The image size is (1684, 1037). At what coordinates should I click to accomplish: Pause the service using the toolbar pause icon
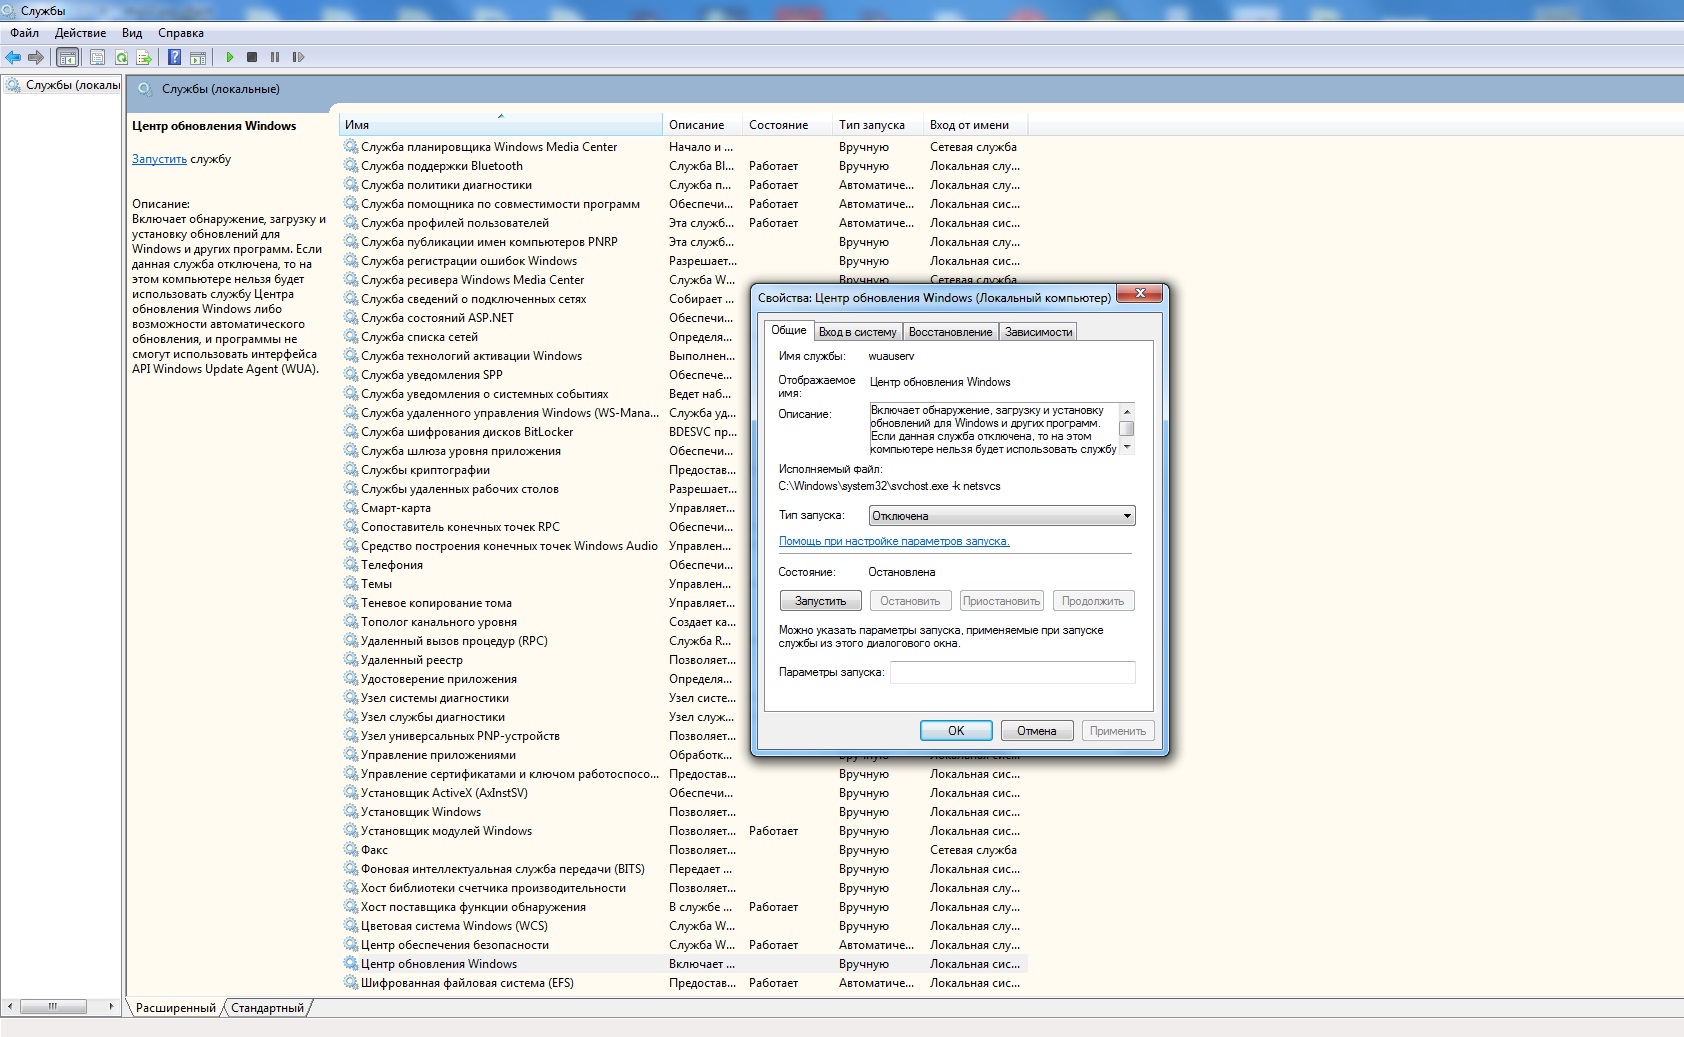[x=275, y=57]
